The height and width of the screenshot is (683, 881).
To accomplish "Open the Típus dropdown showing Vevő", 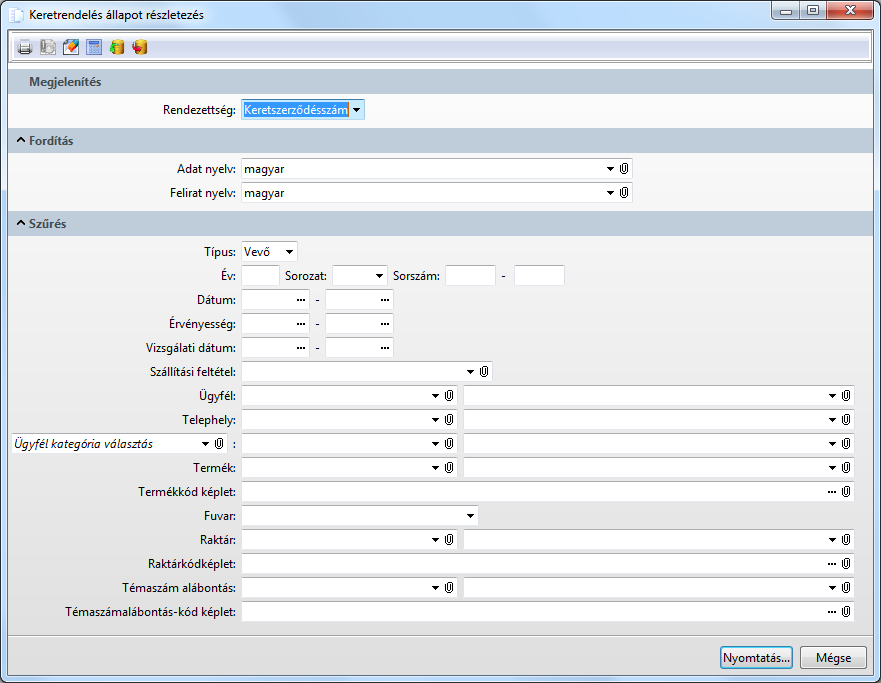I will tap(288, 252).
